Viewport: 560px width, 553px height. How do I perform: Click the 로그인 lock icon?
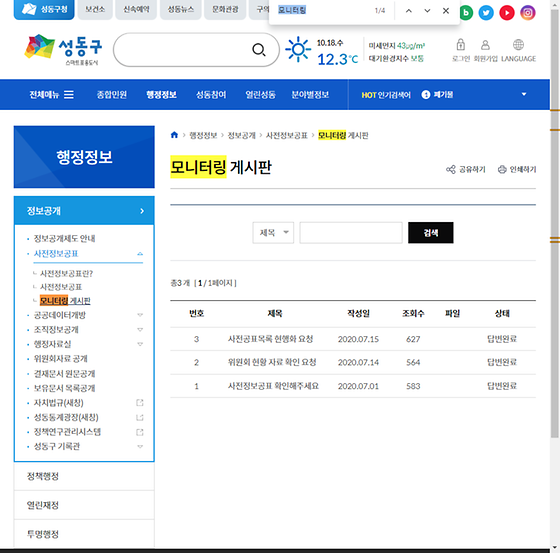pyautogui.click(x=461, y=45)
